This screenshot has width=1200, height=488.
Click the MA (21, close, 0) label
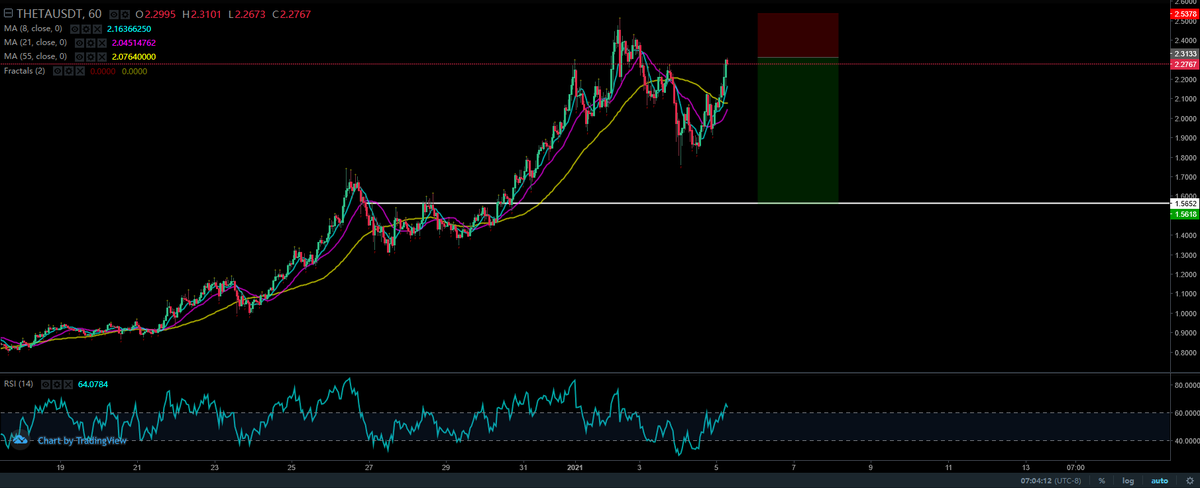point(35,43)
